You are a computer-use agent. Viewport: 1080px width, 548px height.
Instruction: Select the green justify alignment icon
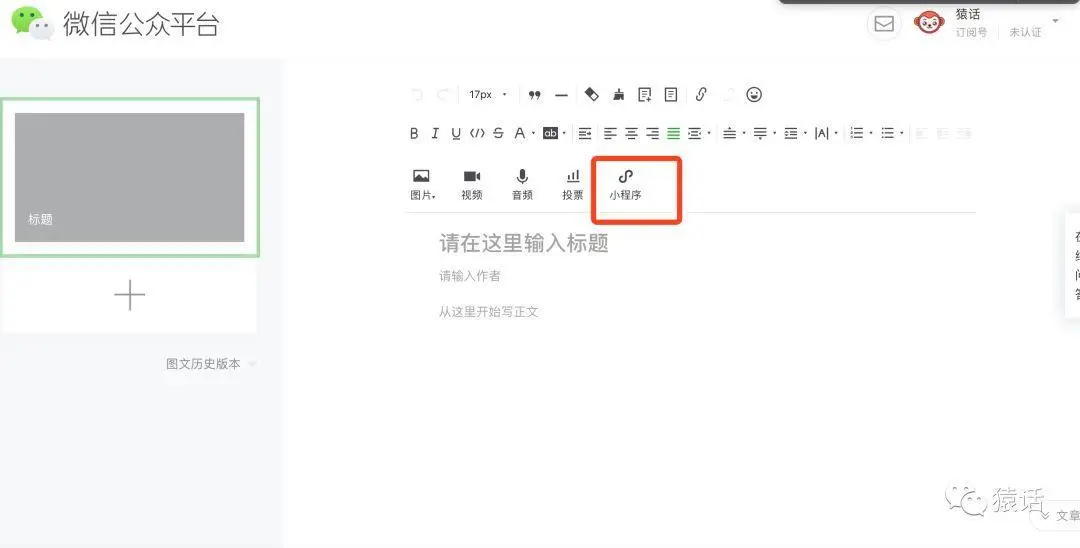coord(674,134)
